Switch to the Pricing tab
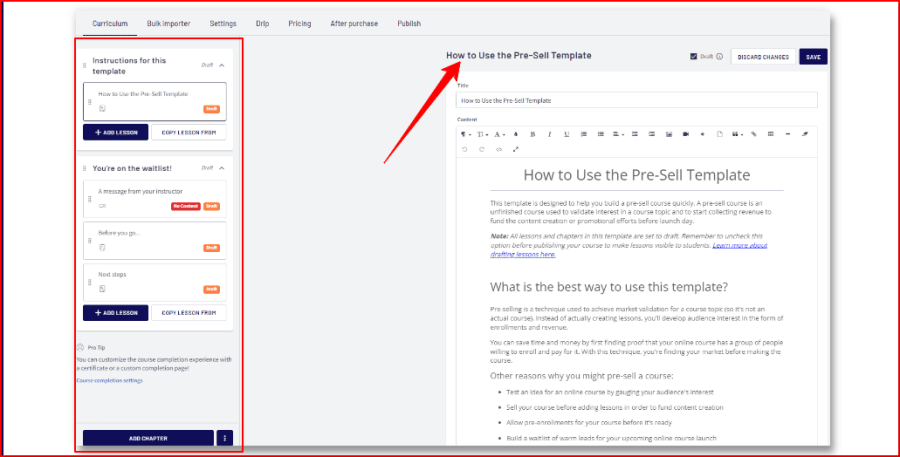The image size is (900, 457). tap(300, 24)
